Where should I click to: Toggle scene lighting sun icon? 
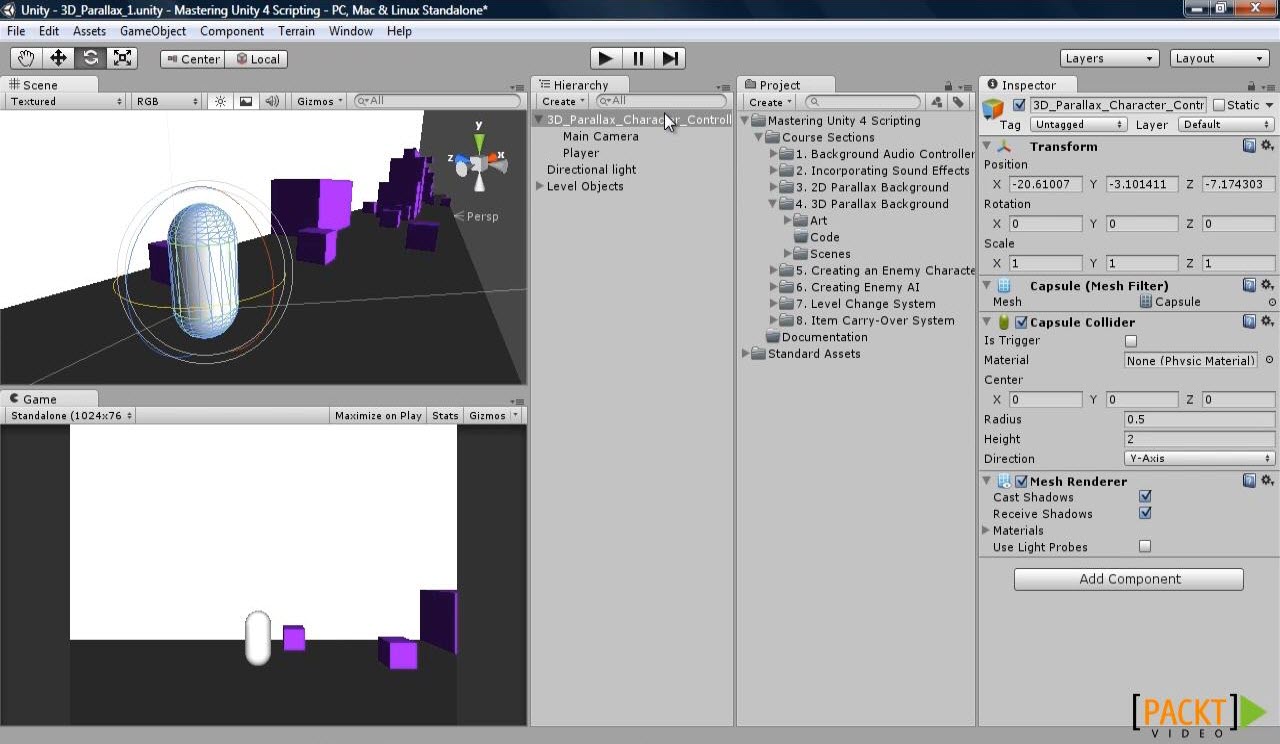[x=220, y=101]
